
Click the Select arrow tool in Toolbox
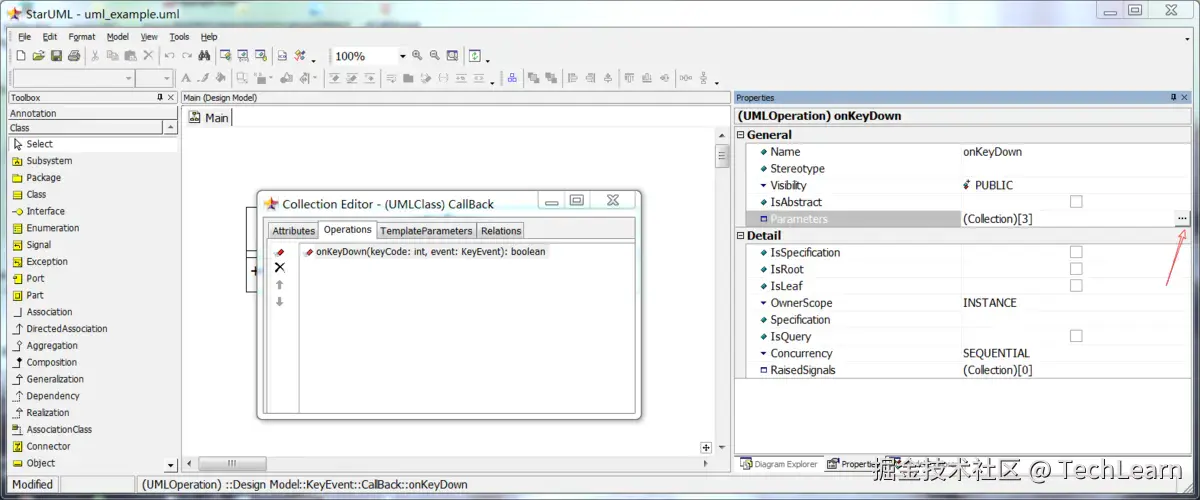39,144
